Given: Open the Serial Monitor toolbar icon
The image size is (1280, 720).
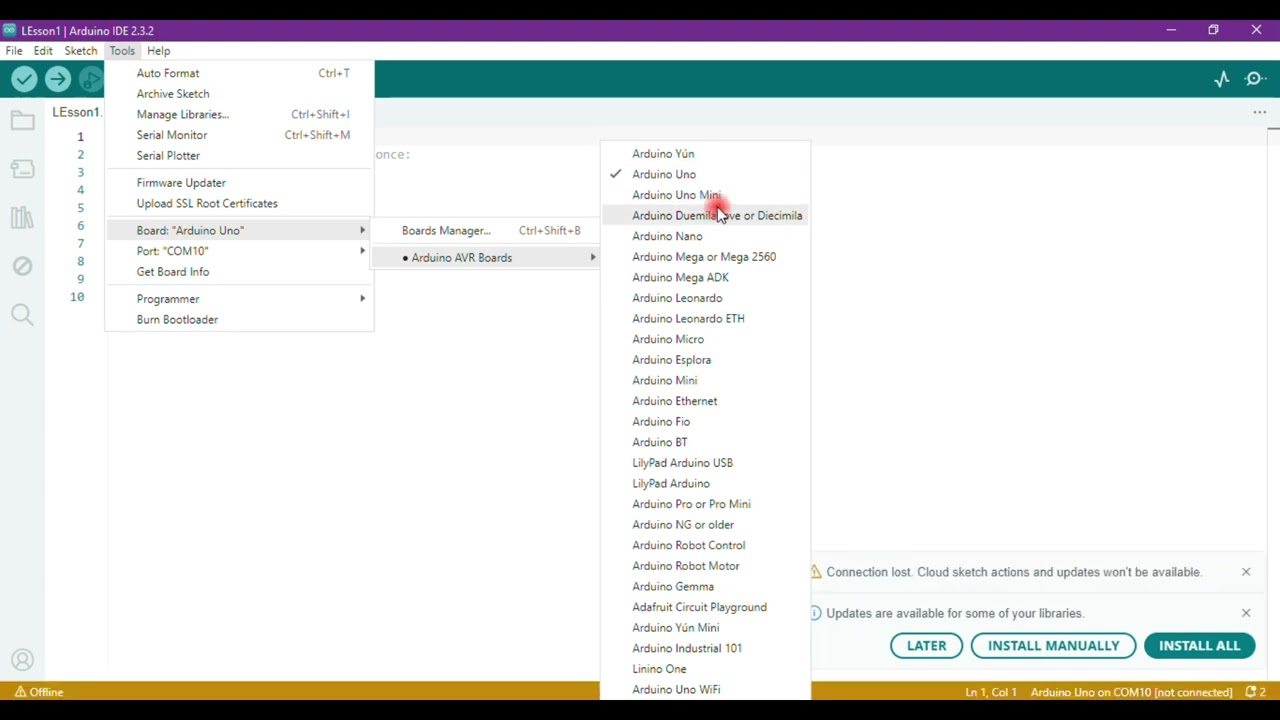Looking at the screenshot, I should (x=1256, y=79).
